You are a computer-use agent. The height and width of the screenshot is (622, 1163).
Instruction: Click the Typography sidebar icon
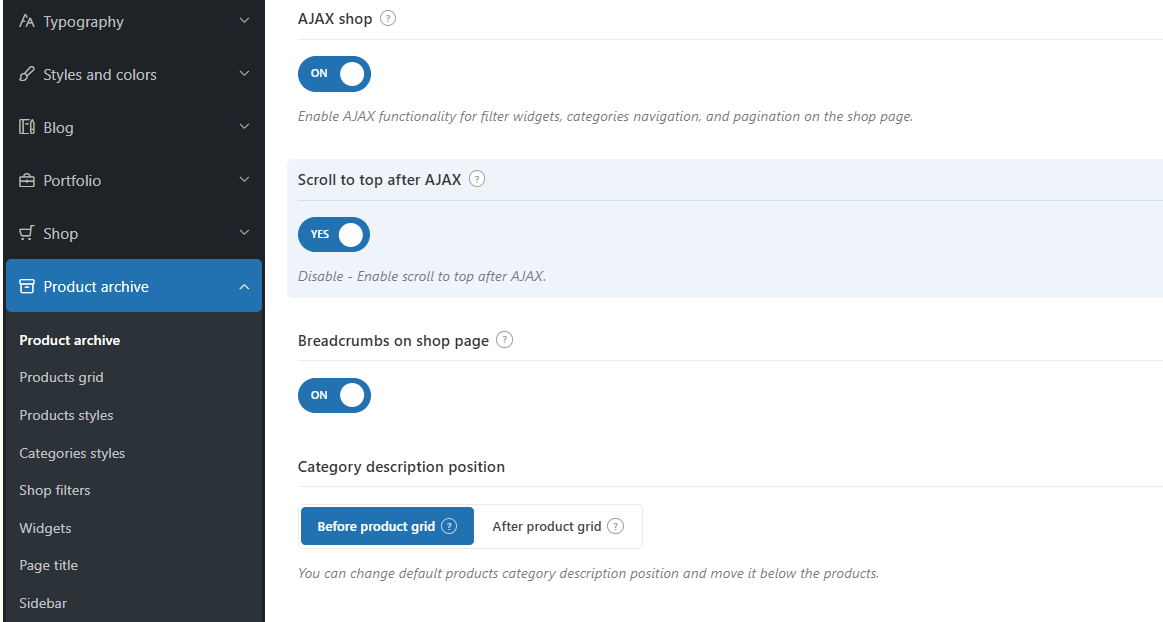tap(27, 21)
